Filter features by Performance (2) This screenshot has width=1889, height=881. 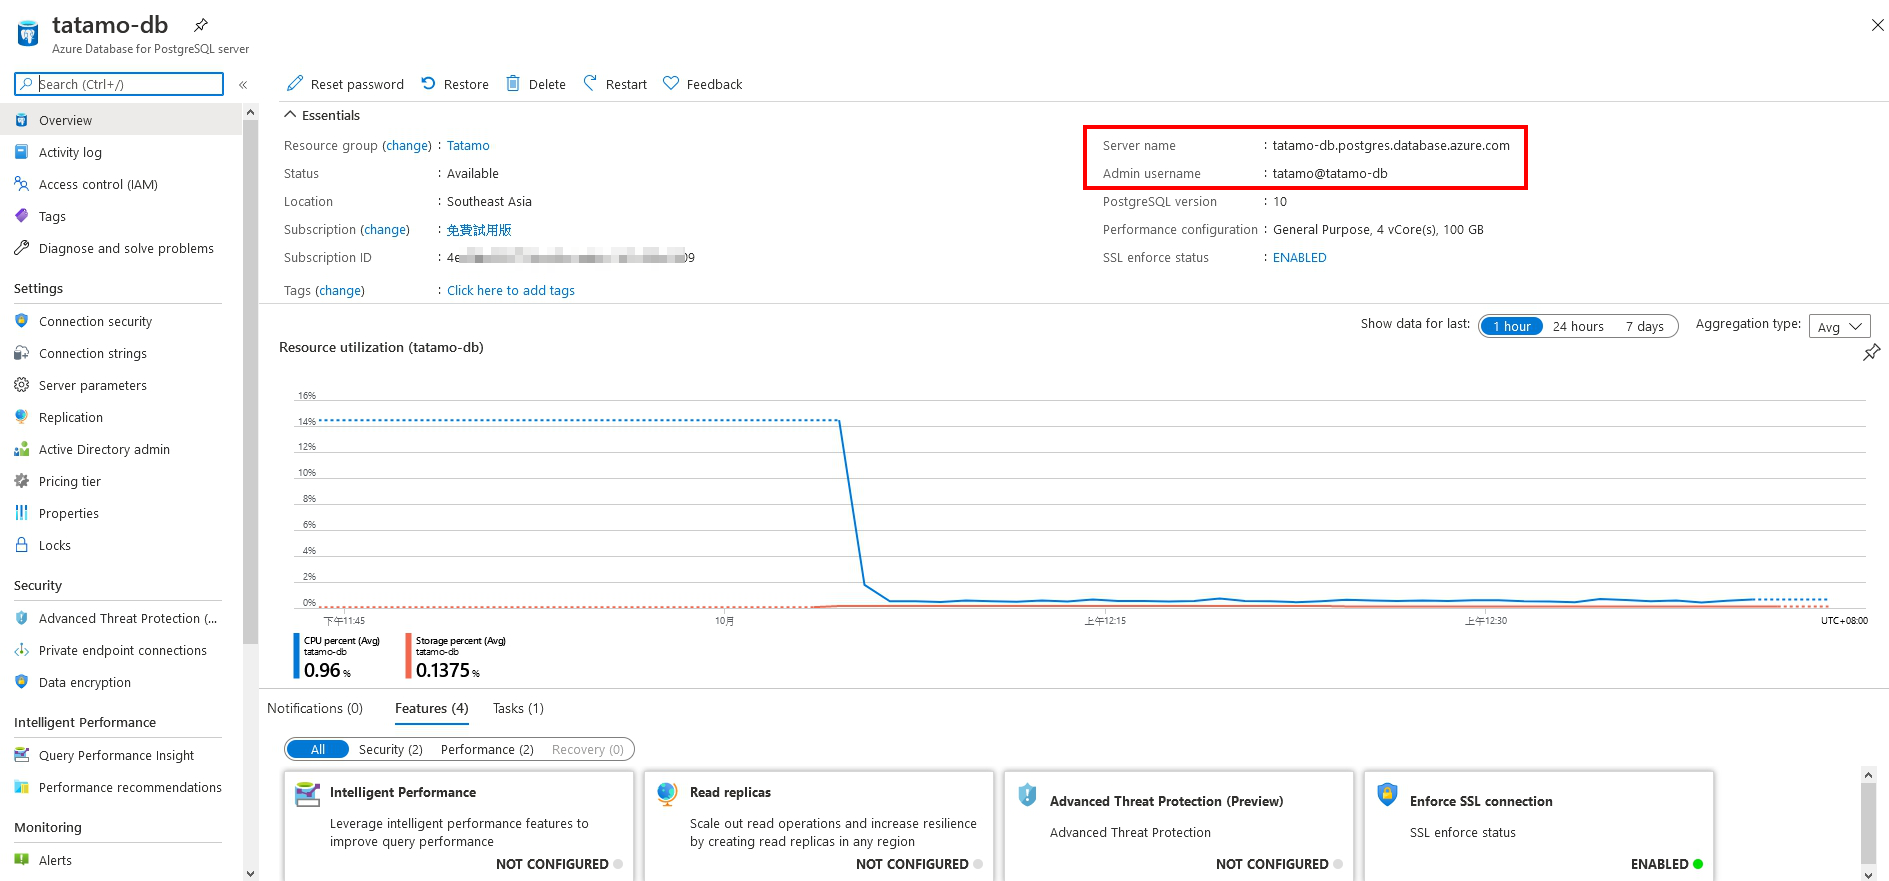click(487, 749)
